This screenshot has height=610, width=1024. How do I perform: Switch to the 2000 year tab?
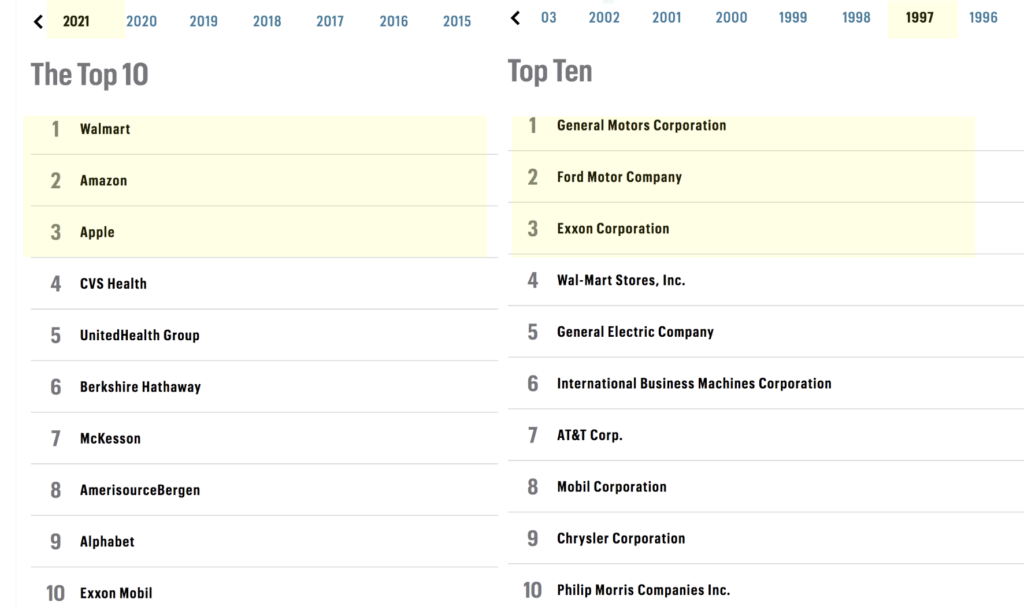tap(731, 18)
